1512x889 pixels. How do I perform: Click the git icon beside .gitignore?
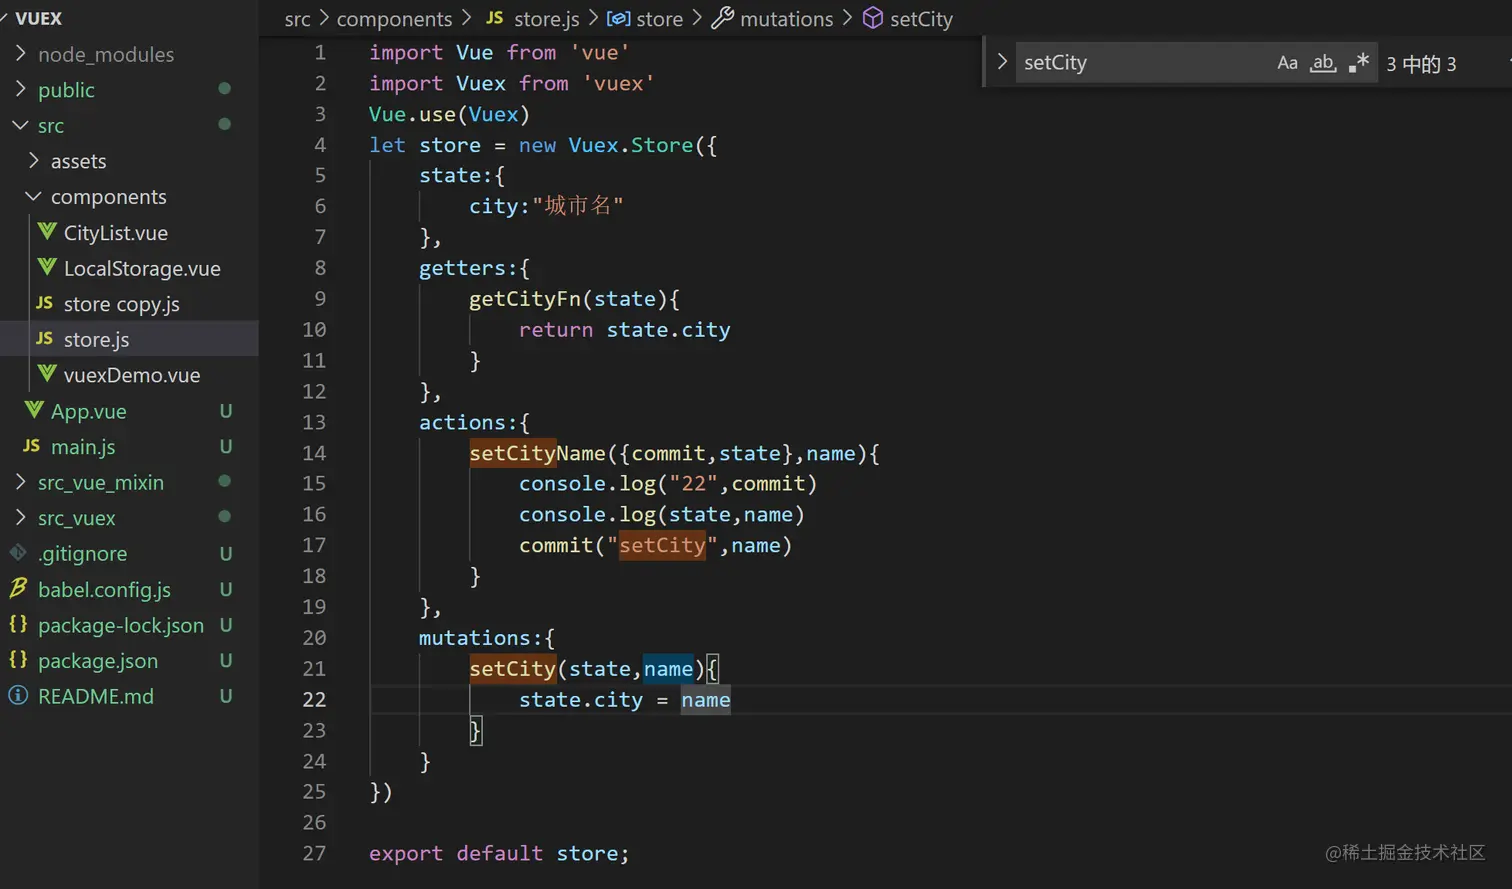[18, 553]
